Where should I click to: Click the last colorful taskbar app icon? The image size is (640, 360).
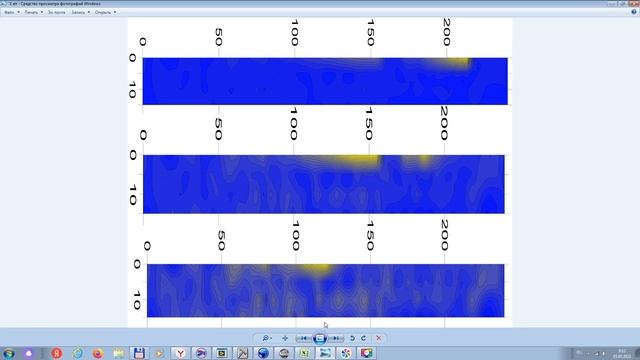click(367, 353)
